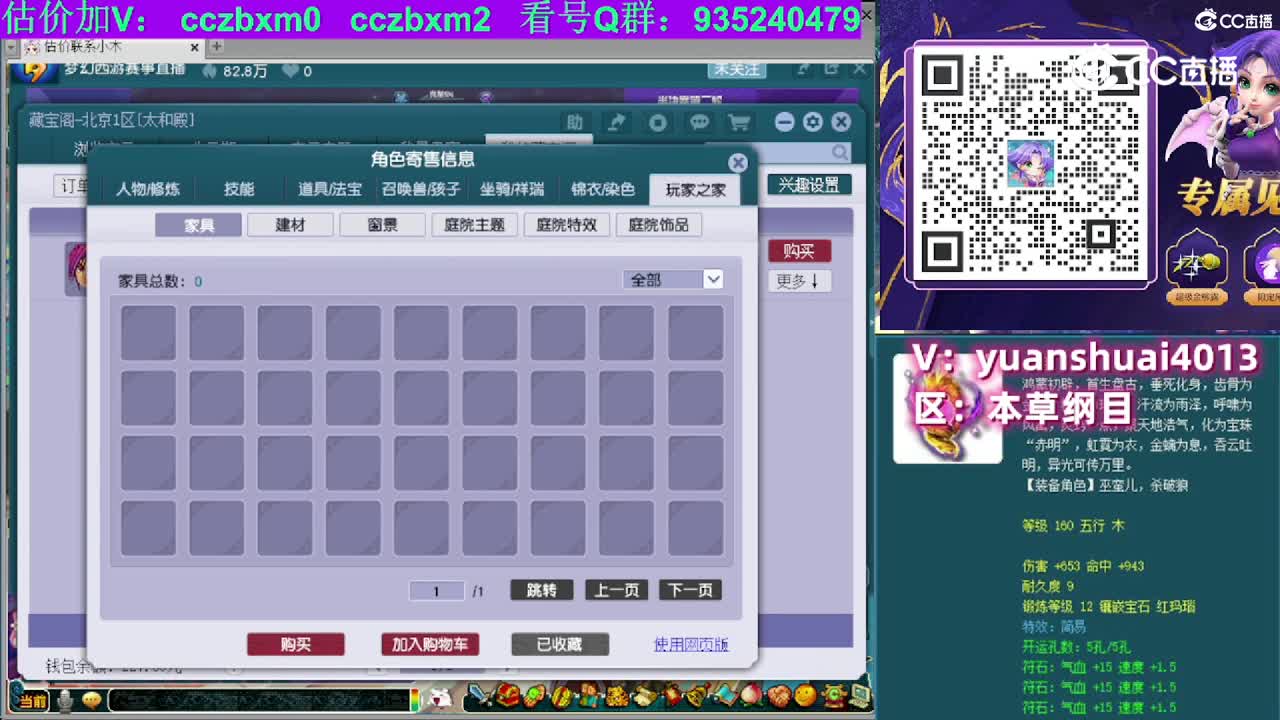Viewport: 1280px width, 720px height.
Task: Click the magnifier search icon in 藏宝阁
Action: 839,152
